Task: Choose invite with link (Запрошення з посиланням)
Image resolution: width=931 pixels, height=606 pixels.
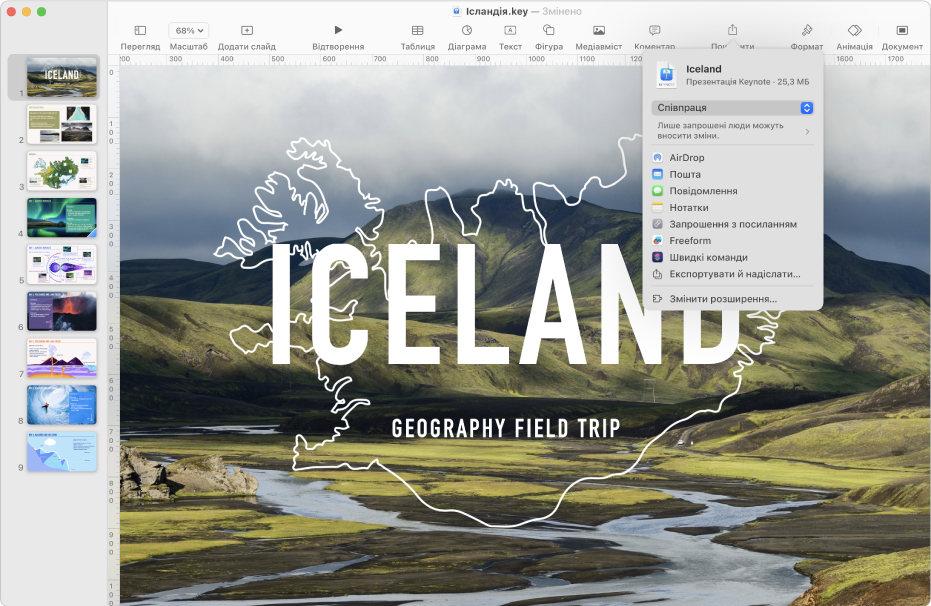Action: tap(733, 224)
